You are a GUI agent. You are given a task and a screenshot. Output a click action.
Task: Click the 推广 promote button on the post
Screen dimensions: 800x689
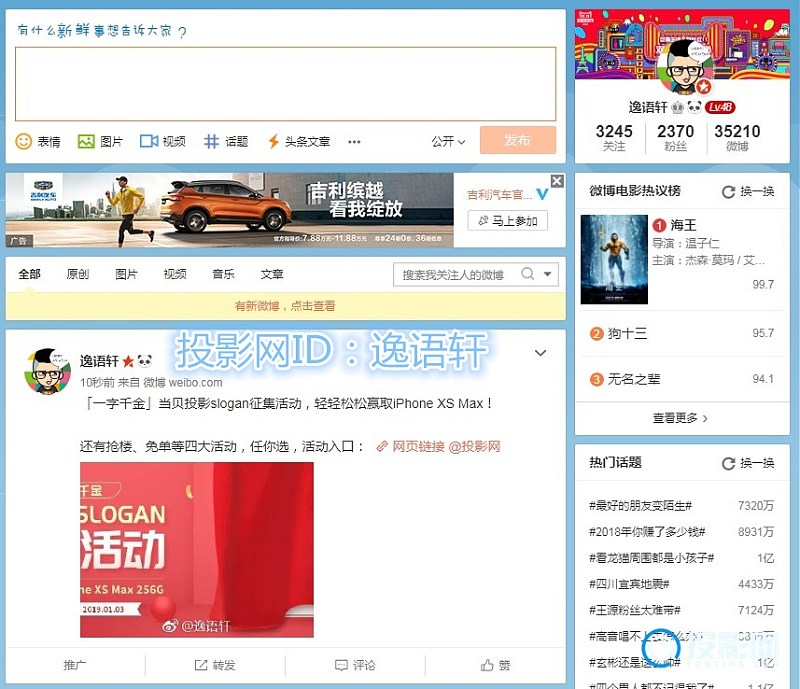point(75,665)
